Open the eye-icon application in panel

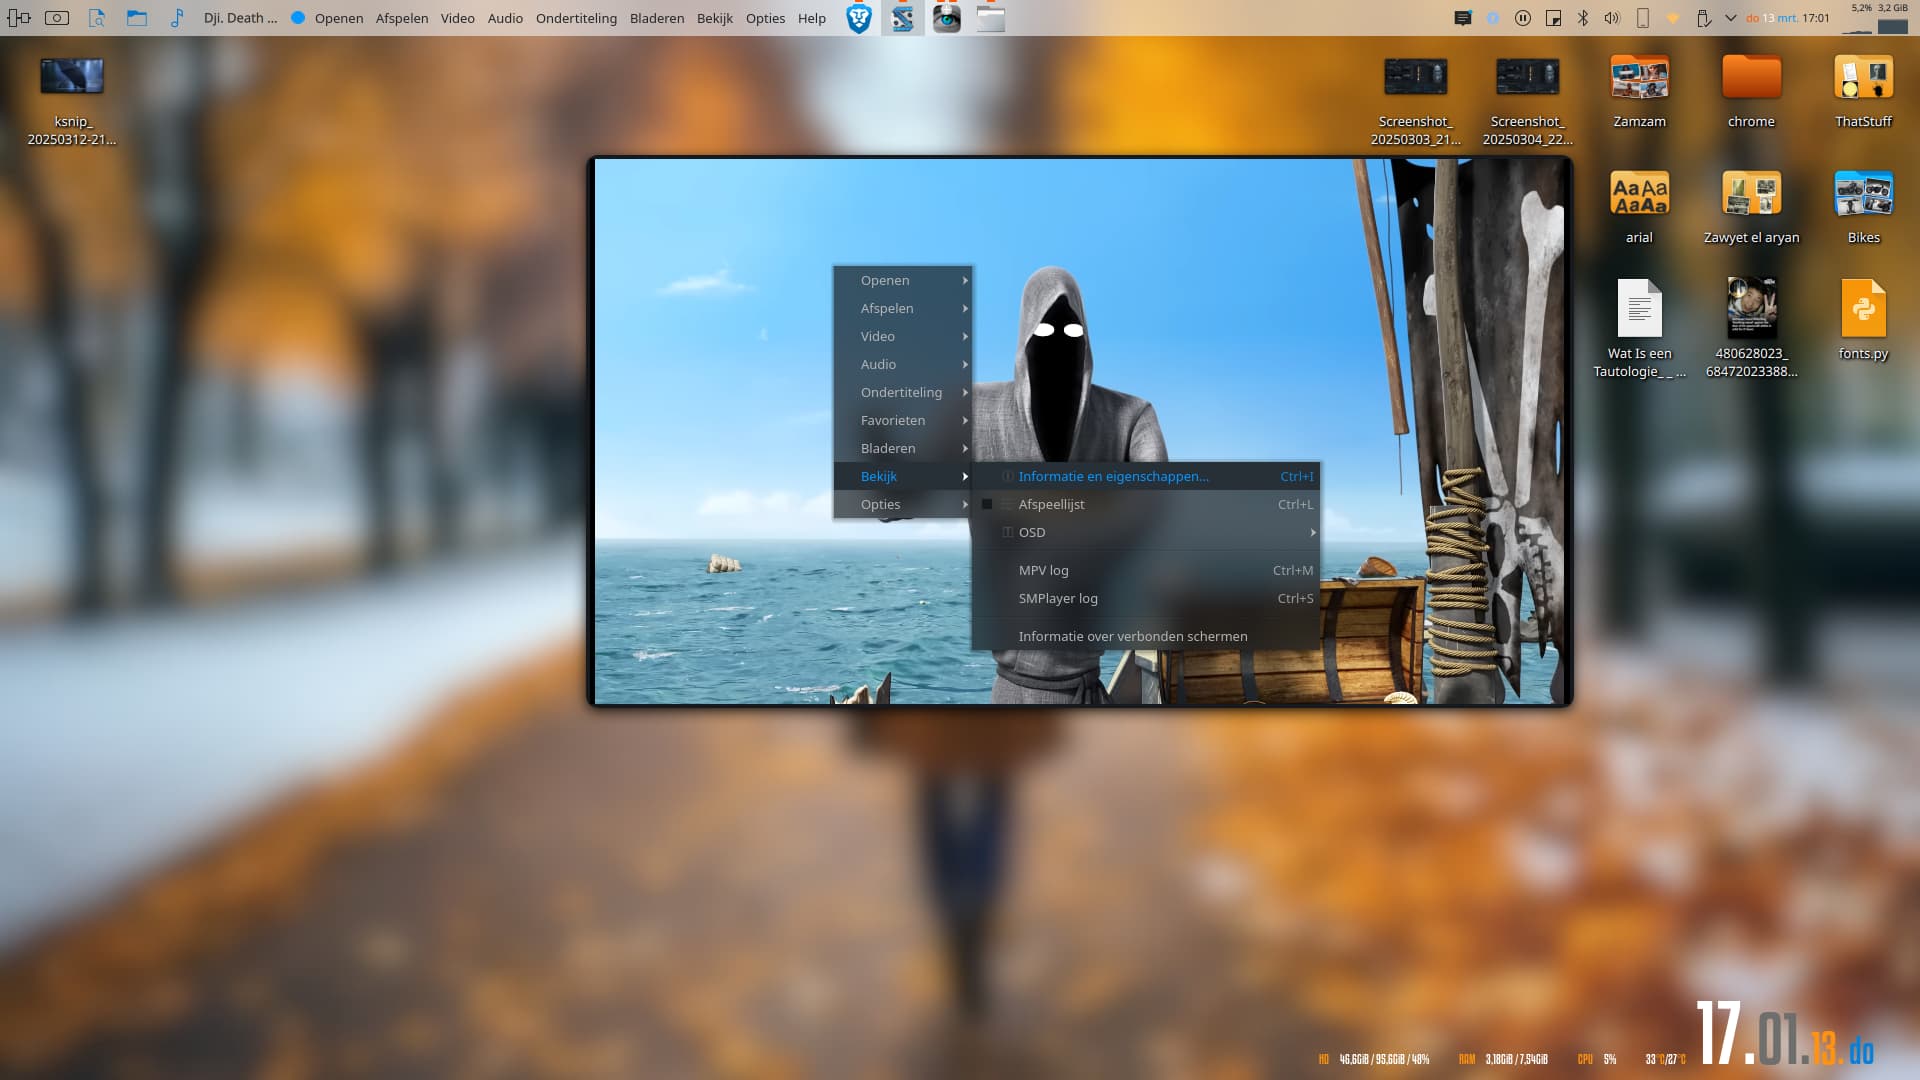click(x=946, y=18)
